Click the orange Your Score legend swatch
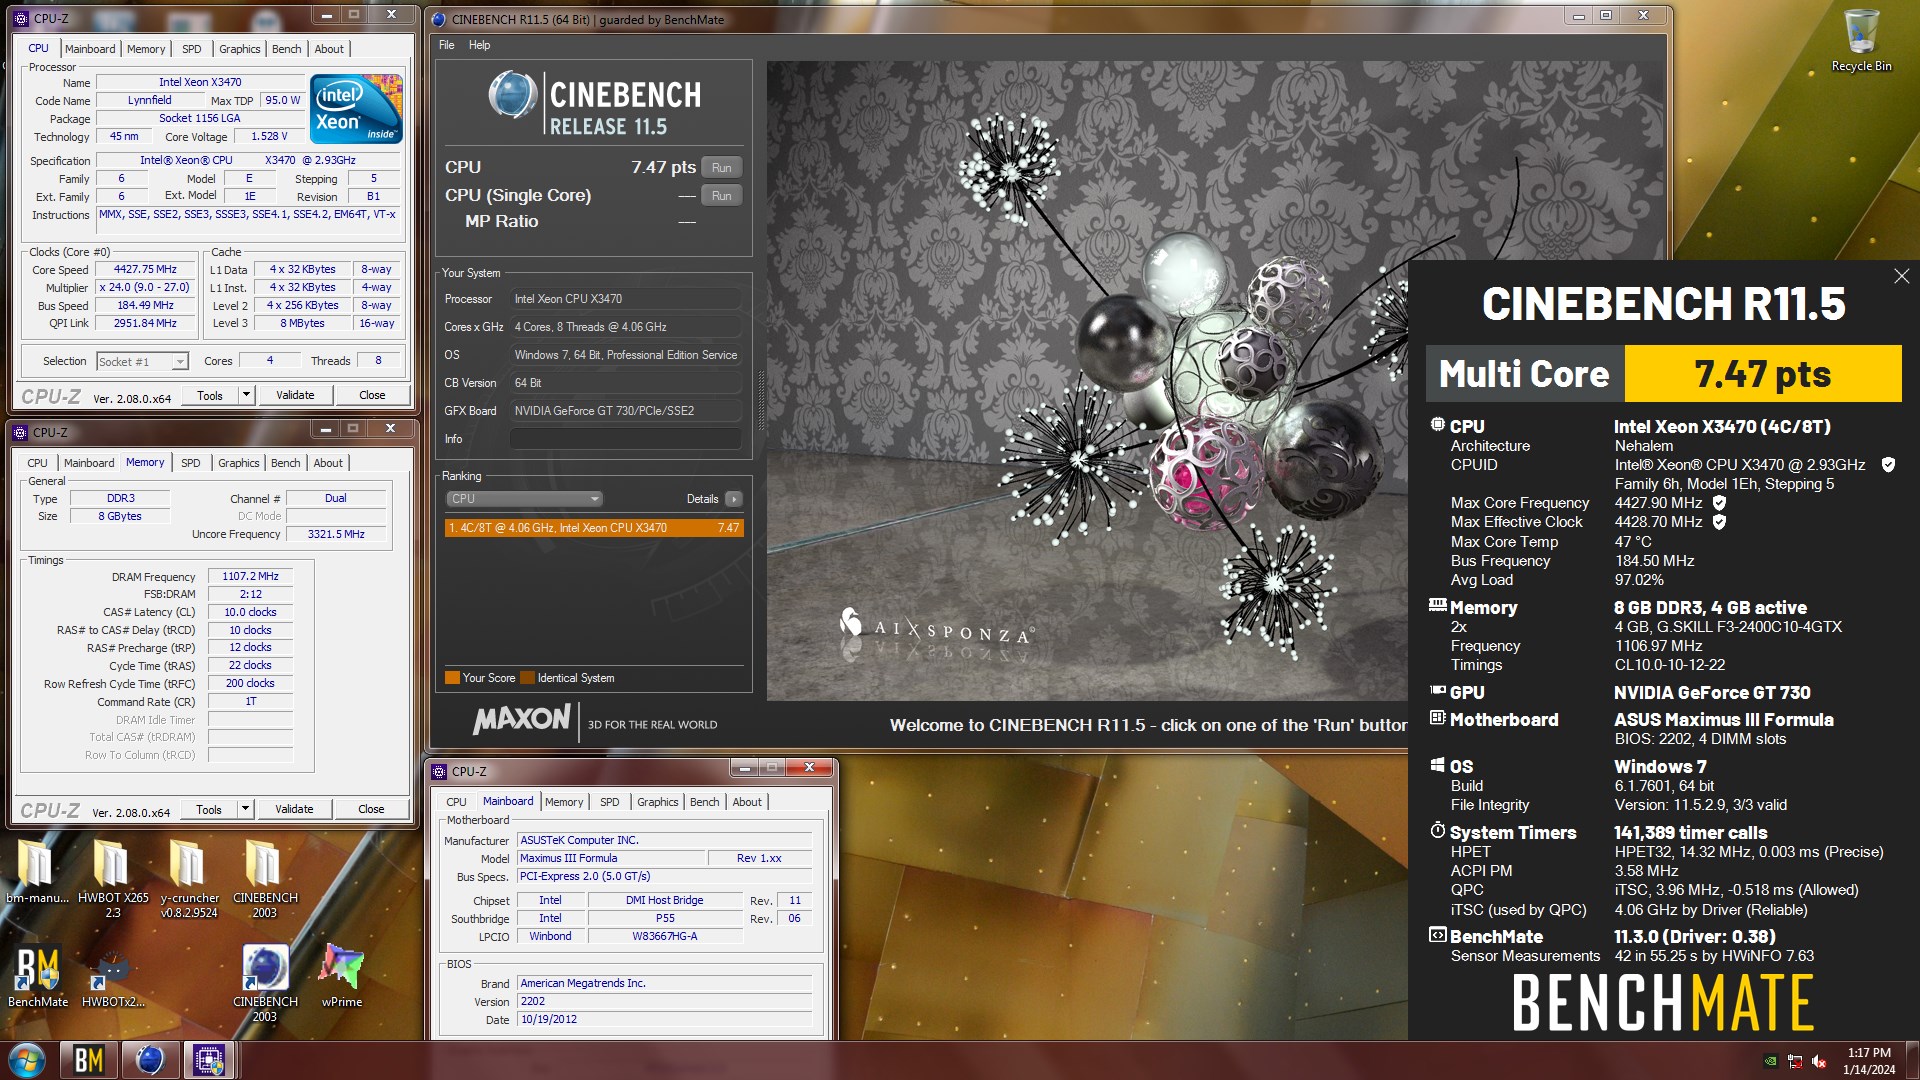1920x1080 pixels. (452, 678)
